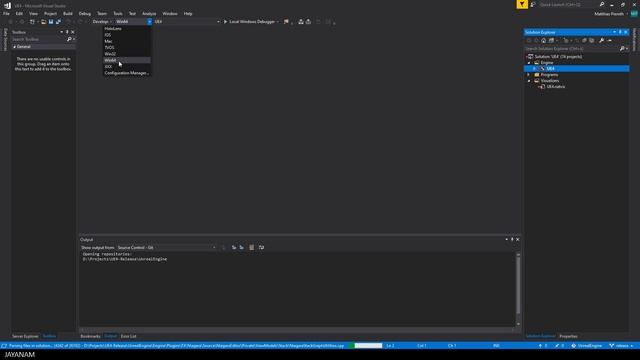The height and width of the screenshot is (360, 640).
Task: Open the Tools menu
Action: pos(118,13)
